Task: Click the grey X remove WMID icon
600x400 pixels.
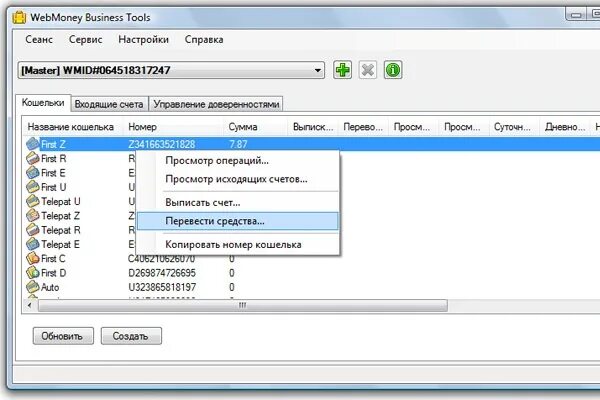Action: coord(368,70)
